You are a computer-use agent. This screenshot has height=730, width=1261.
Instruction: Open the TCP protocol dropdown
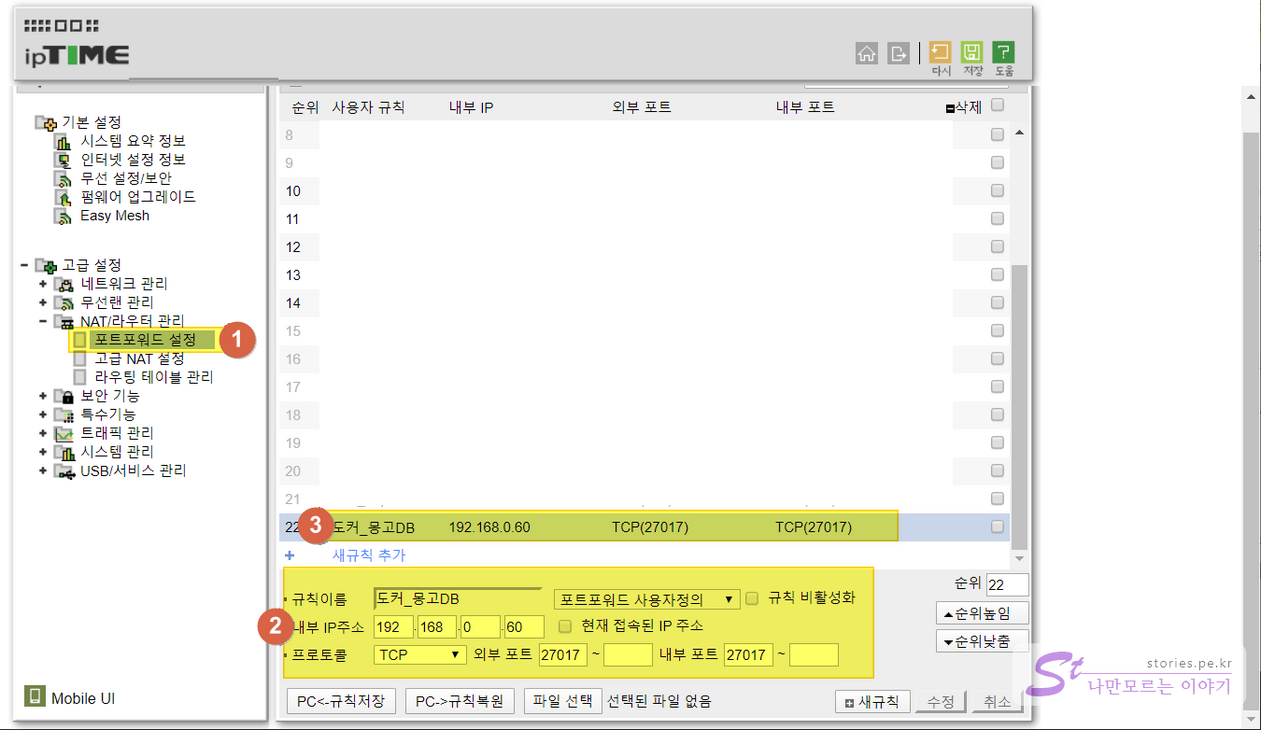(x=420, y=655)
